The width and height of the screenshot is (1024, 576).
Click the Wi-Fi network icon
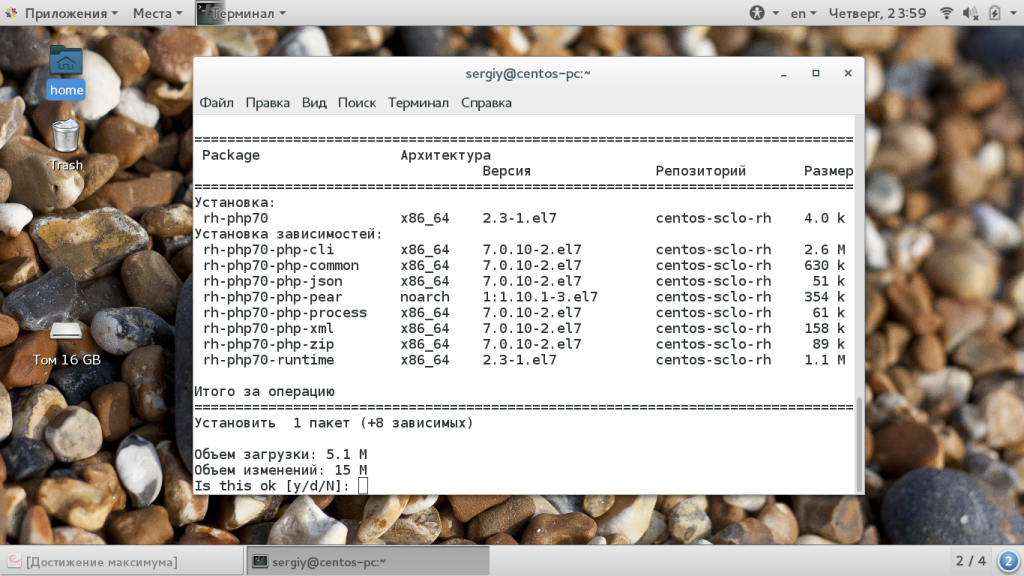(945, 13)
